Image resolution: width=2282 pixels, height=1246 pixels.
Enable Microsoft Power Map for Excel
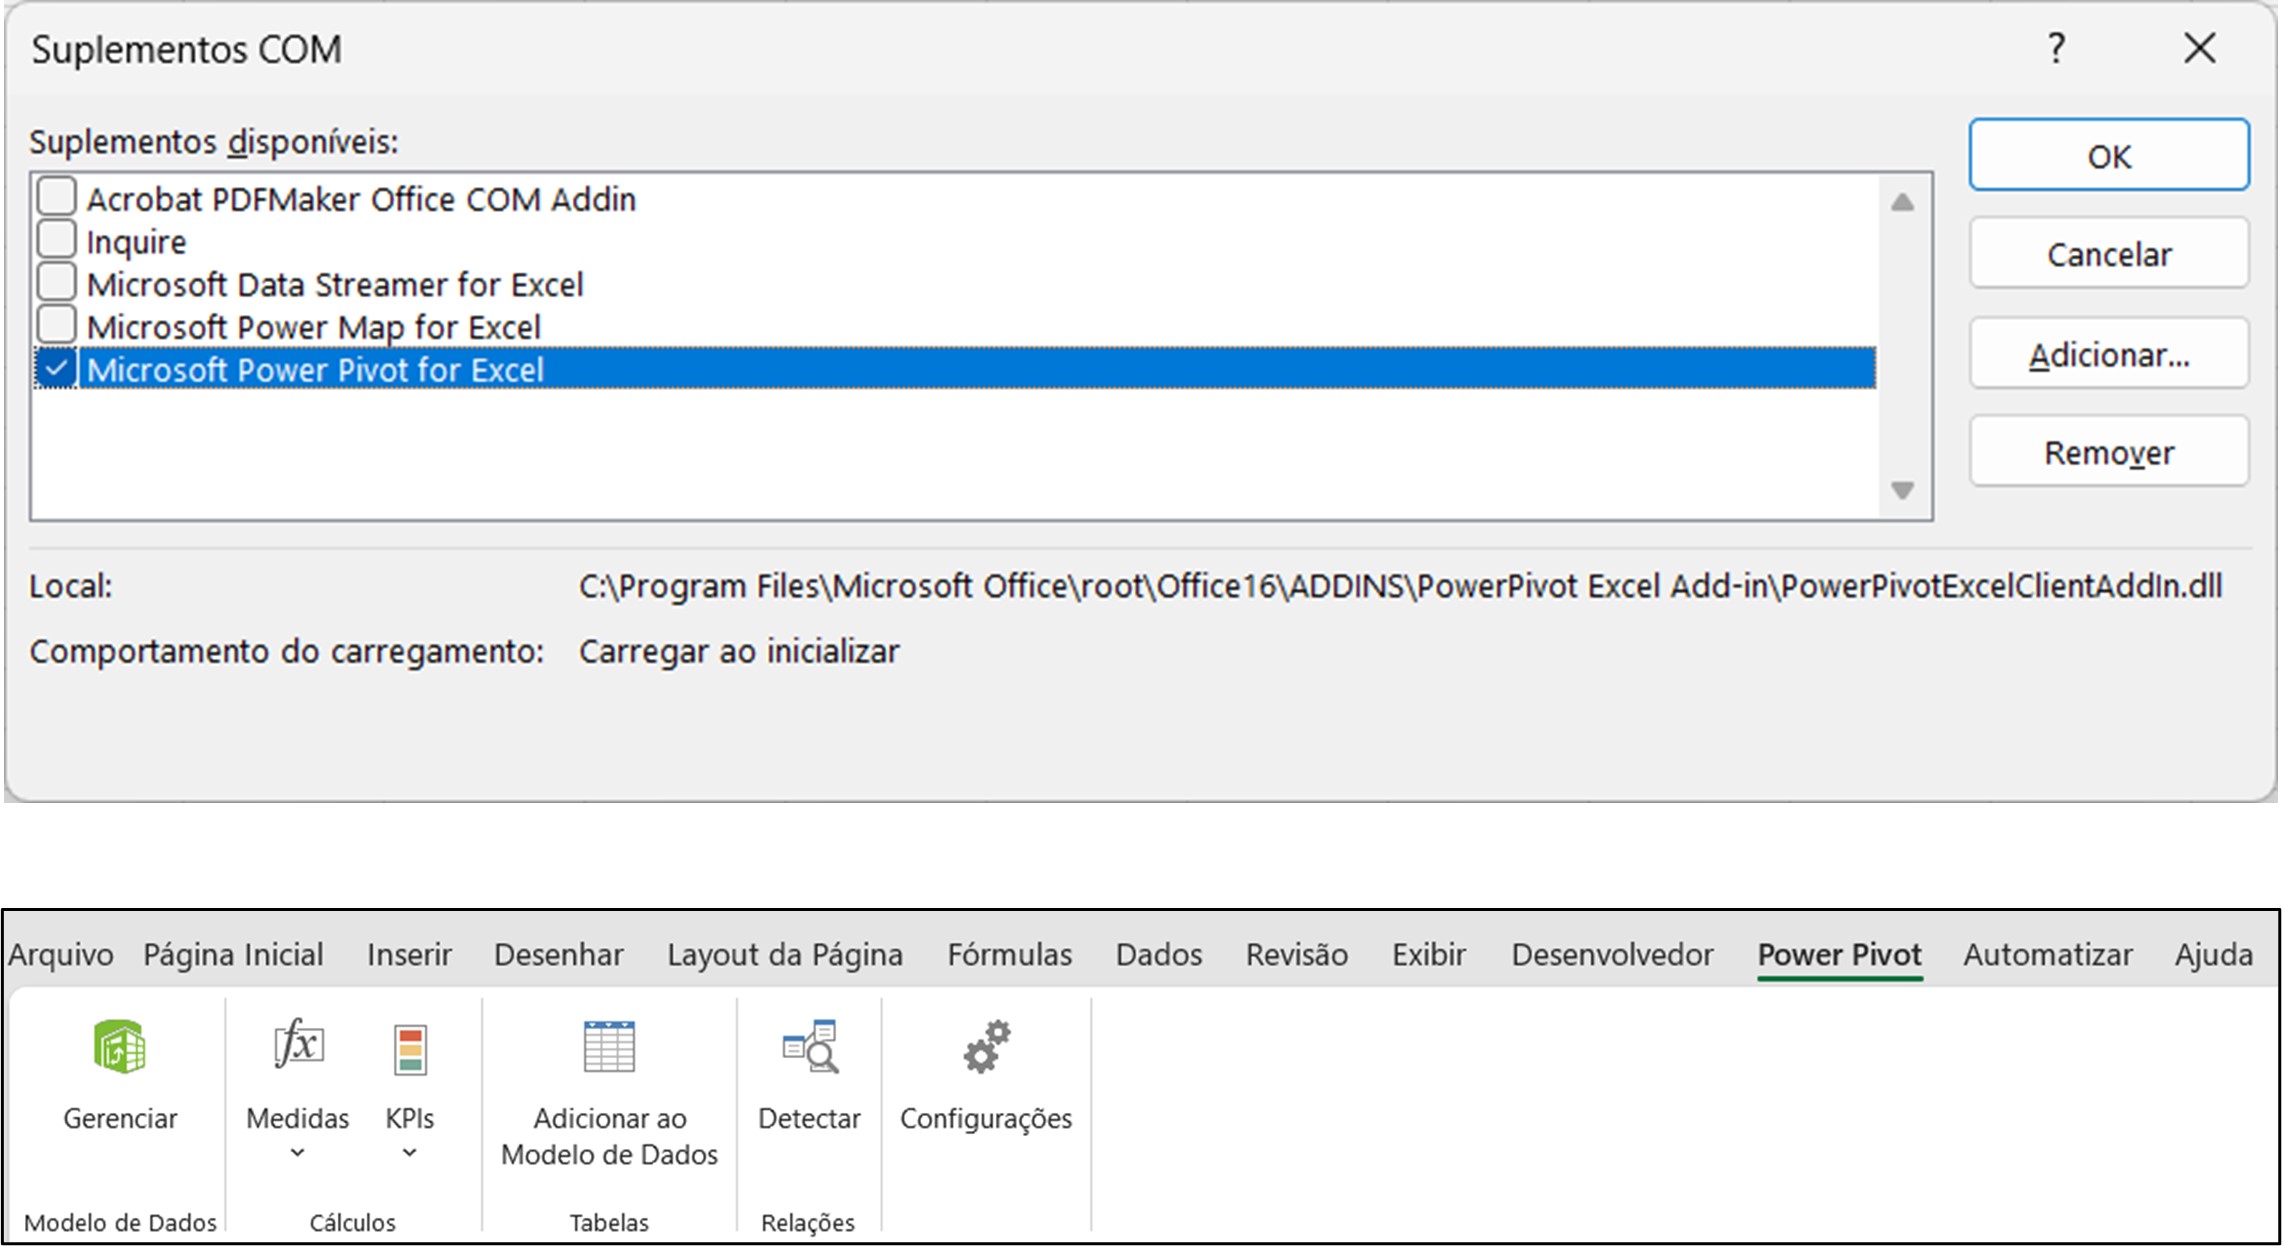[57, 326]
